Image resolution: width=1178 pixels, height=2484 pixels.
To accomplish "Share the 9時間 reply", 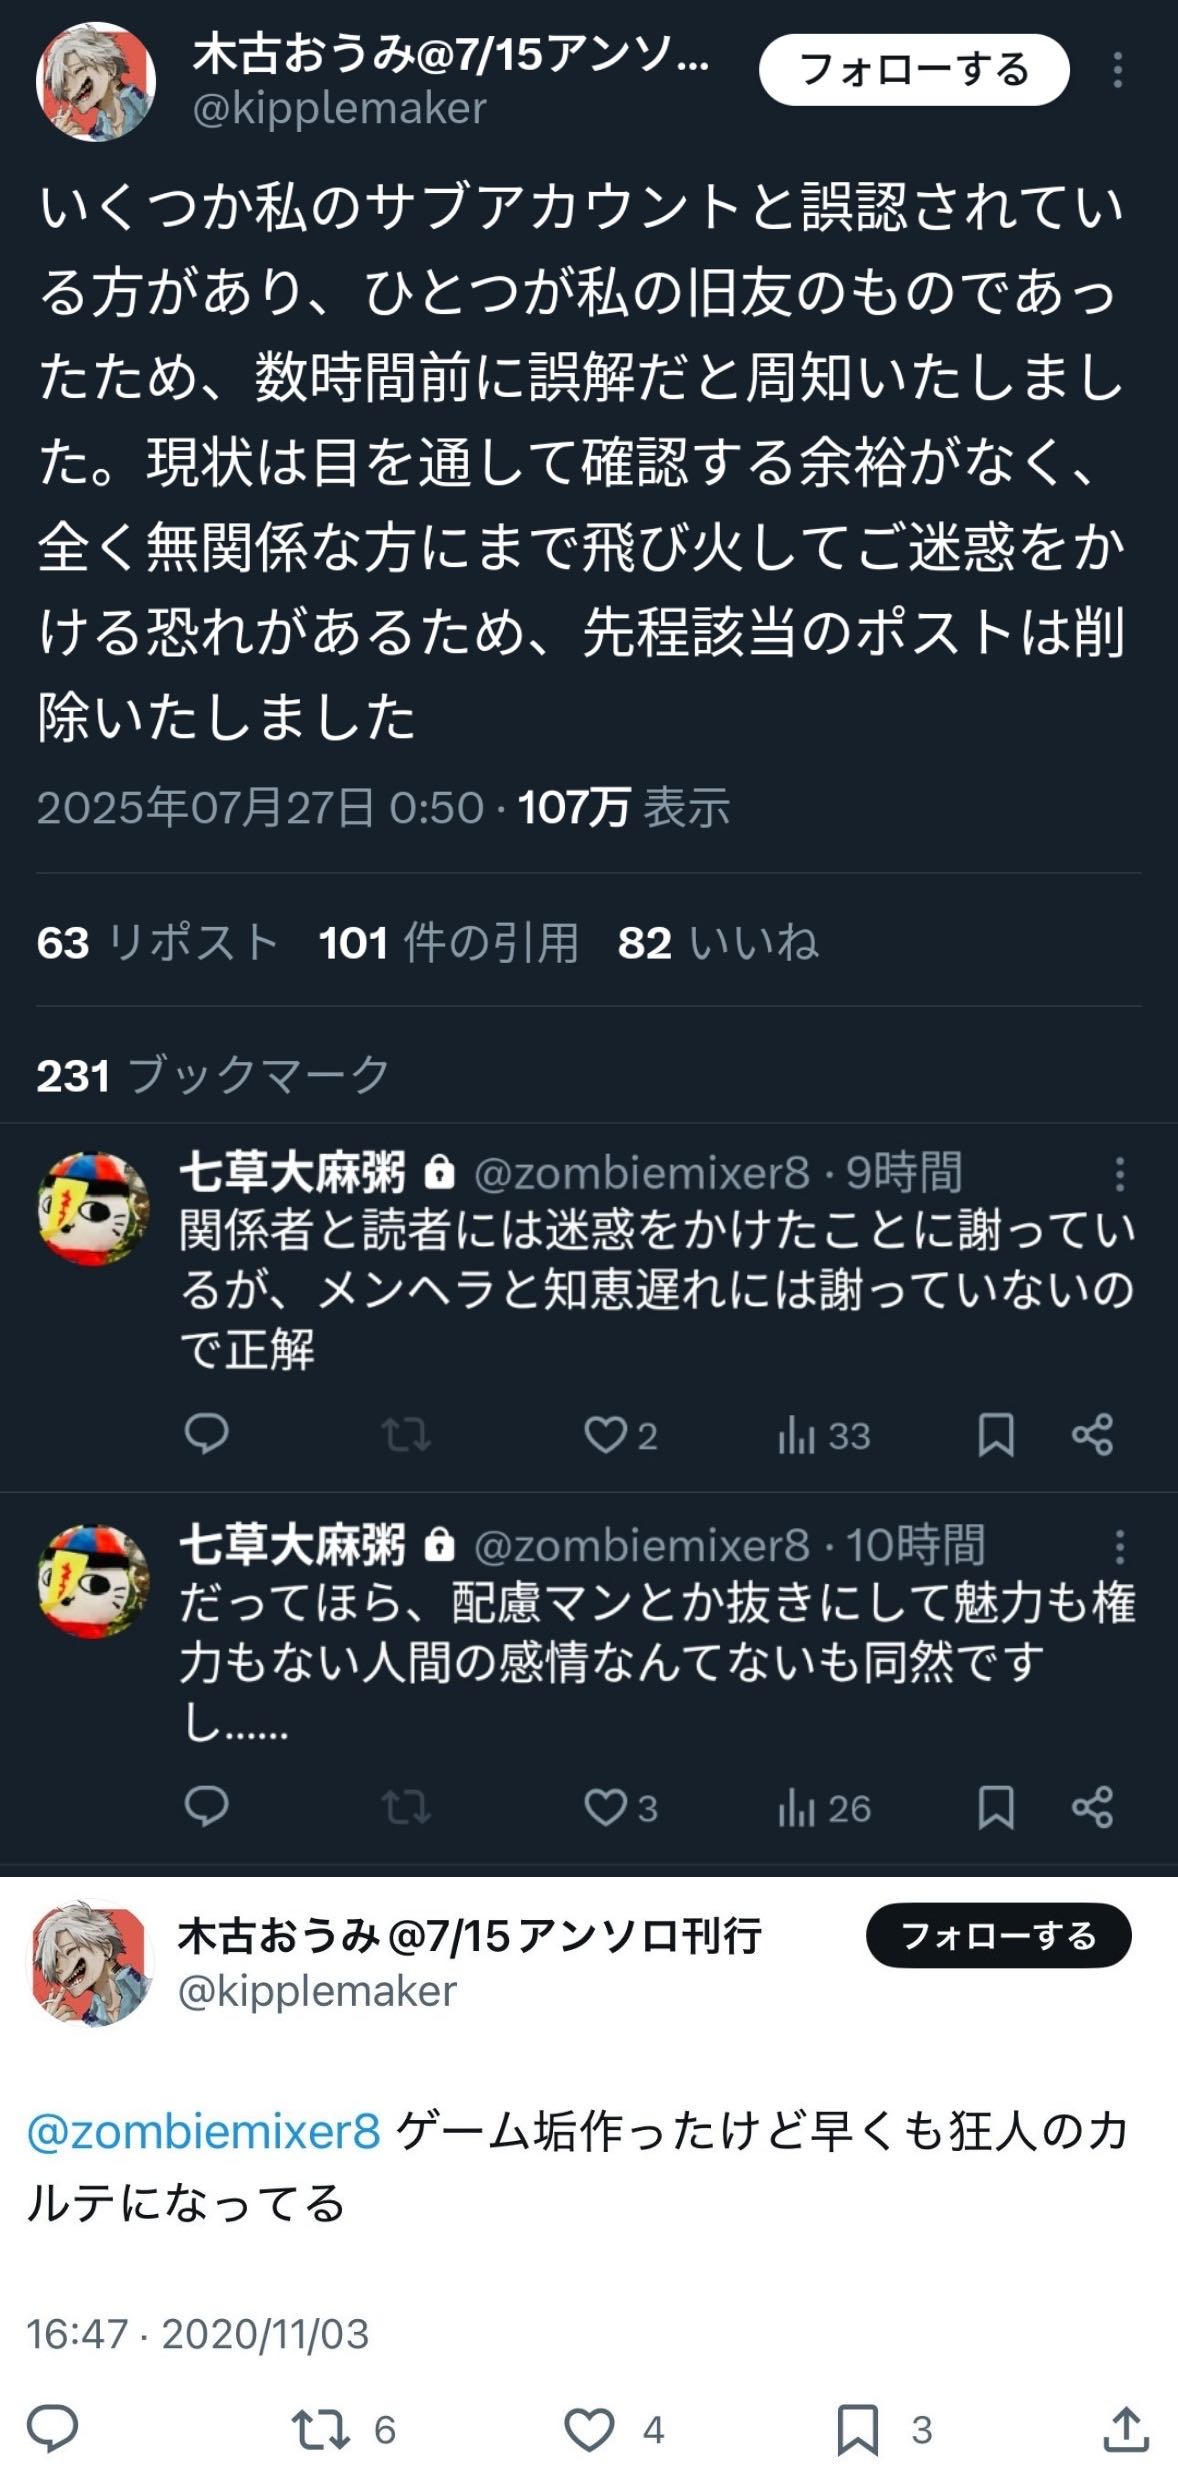I will click(1092, 1435).
